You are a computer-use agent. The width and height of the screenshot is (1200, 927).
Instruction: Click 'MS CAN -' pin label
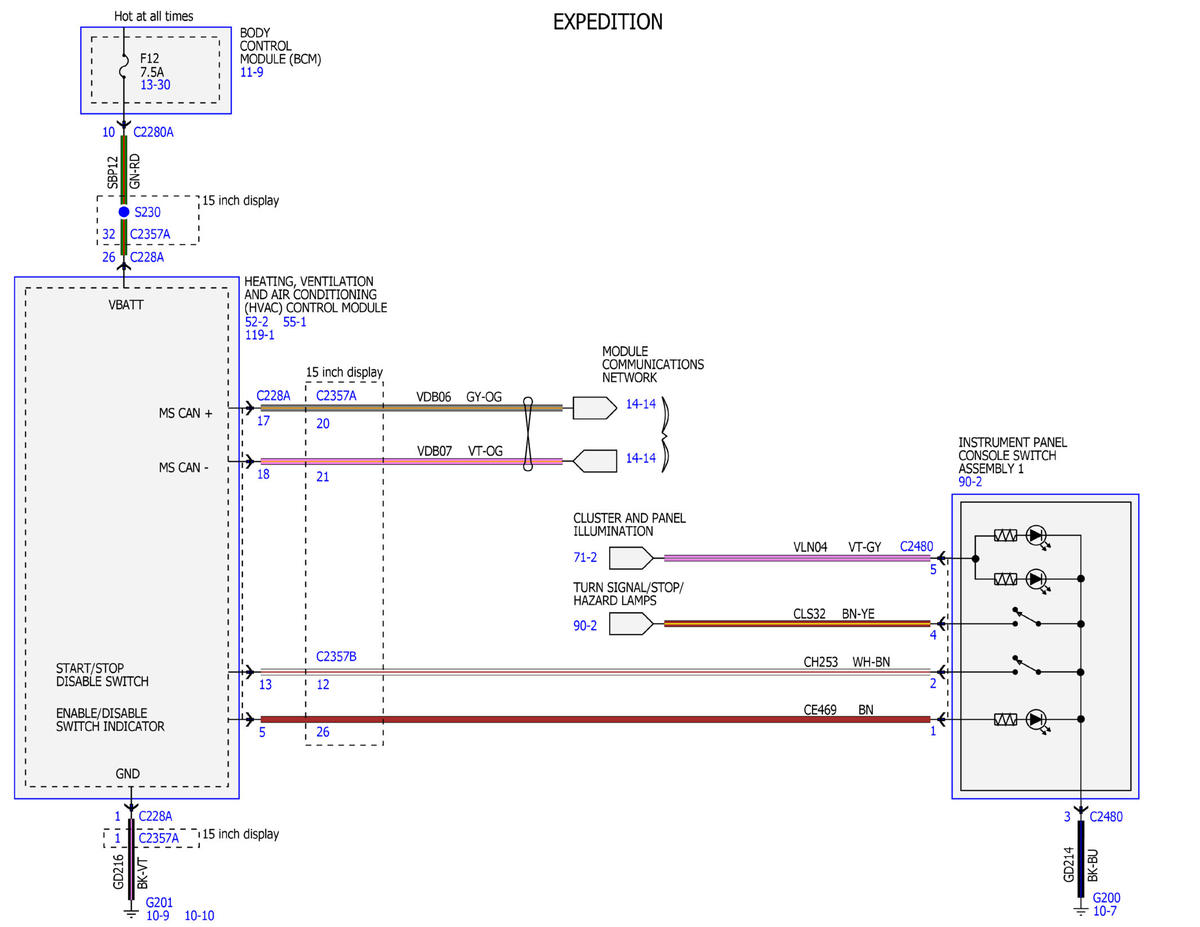tap(184, 466)
